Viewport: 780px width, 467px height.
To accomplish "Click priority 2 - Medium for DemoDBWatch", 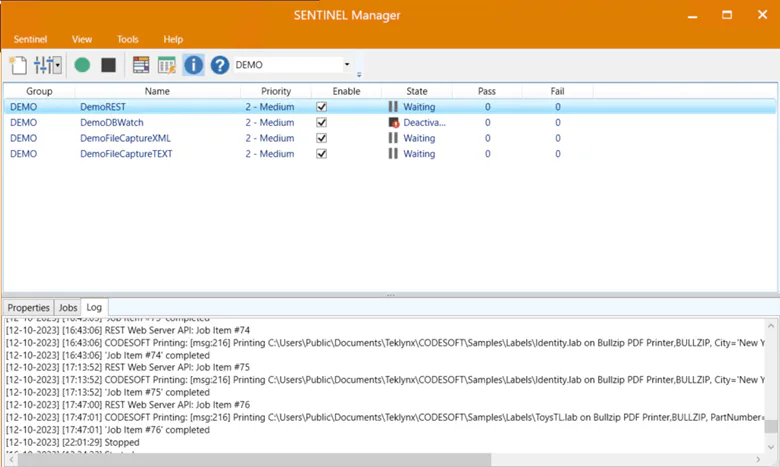I will (x=270, y=122).
